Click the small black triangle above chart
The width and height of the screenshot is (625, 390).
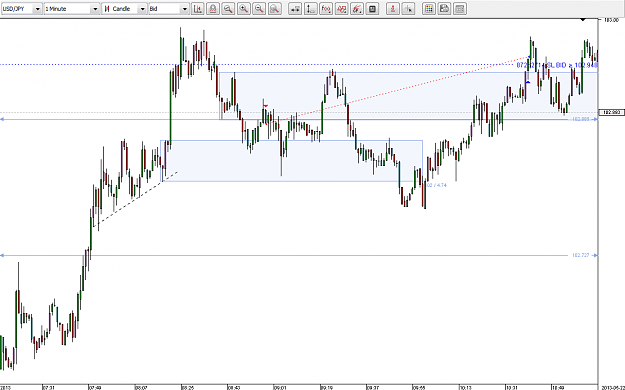click(x=583, y=19)
